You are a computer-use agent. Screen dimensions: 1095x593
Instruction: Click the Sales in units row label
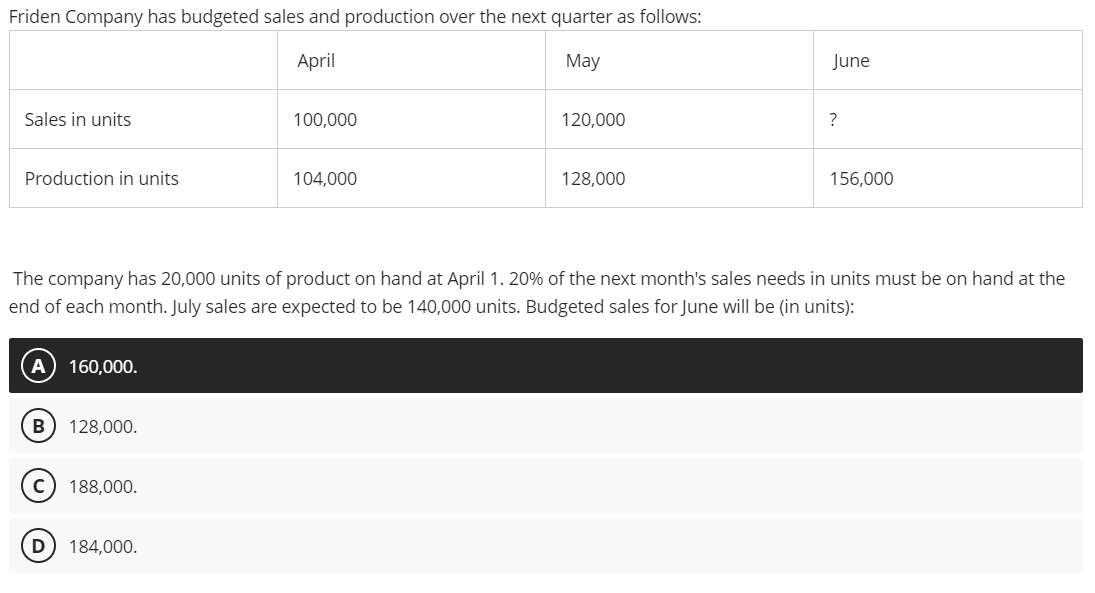click(x=77, y=119)
